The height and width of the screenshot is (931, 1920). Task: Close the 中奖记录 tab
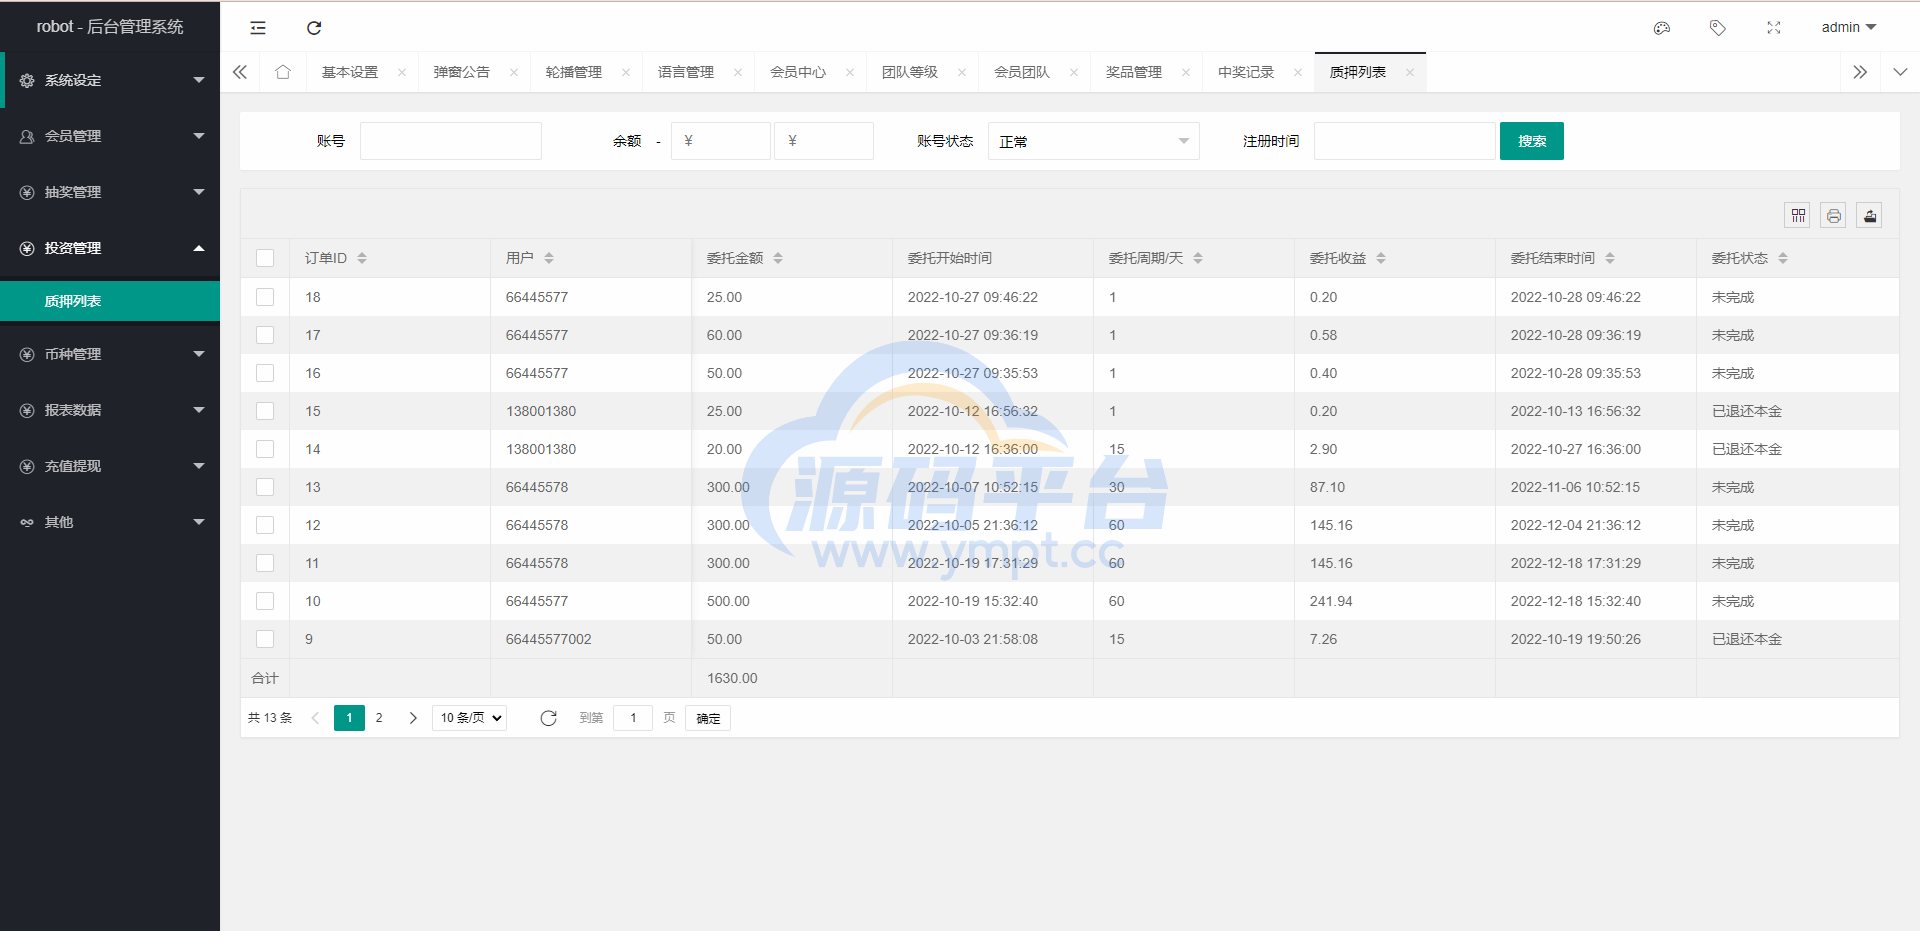coord(1298,72)
